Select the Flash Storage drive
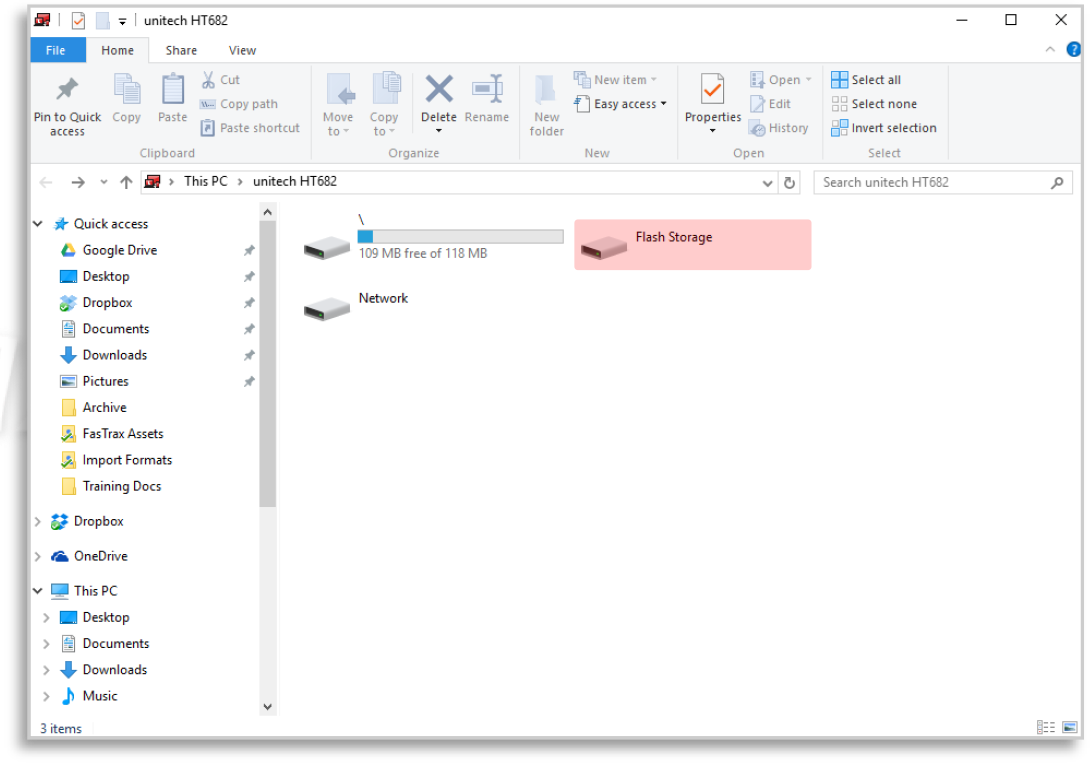Screen dimensions: 1090x763 pyautogui.click(x=692, y=245)
